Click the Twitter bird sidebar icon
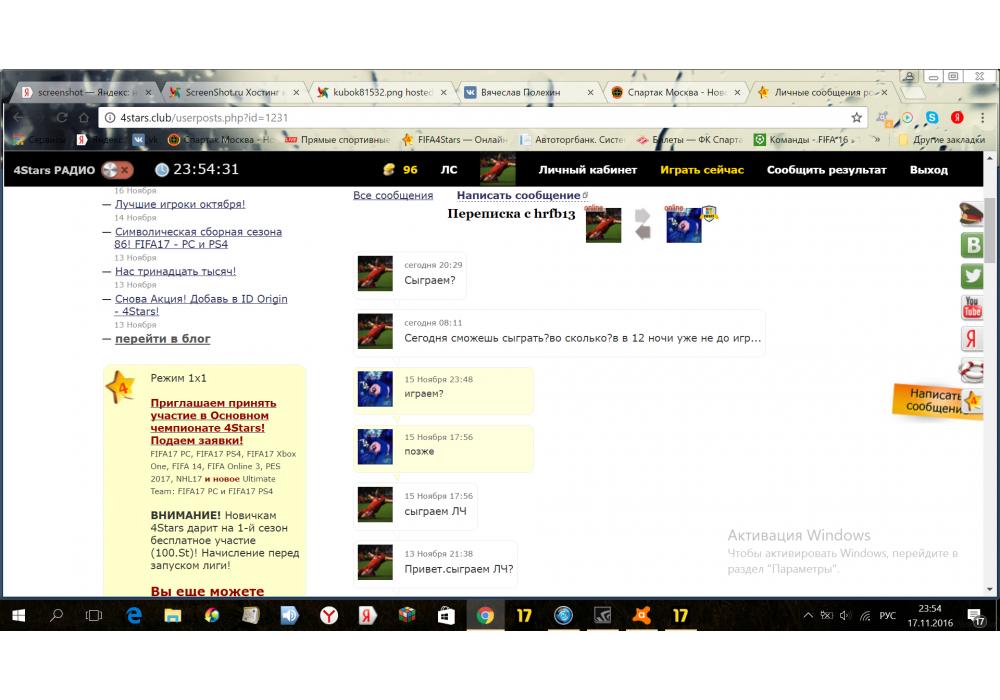This screenshot has width=1000, height=700. point(971,276)
